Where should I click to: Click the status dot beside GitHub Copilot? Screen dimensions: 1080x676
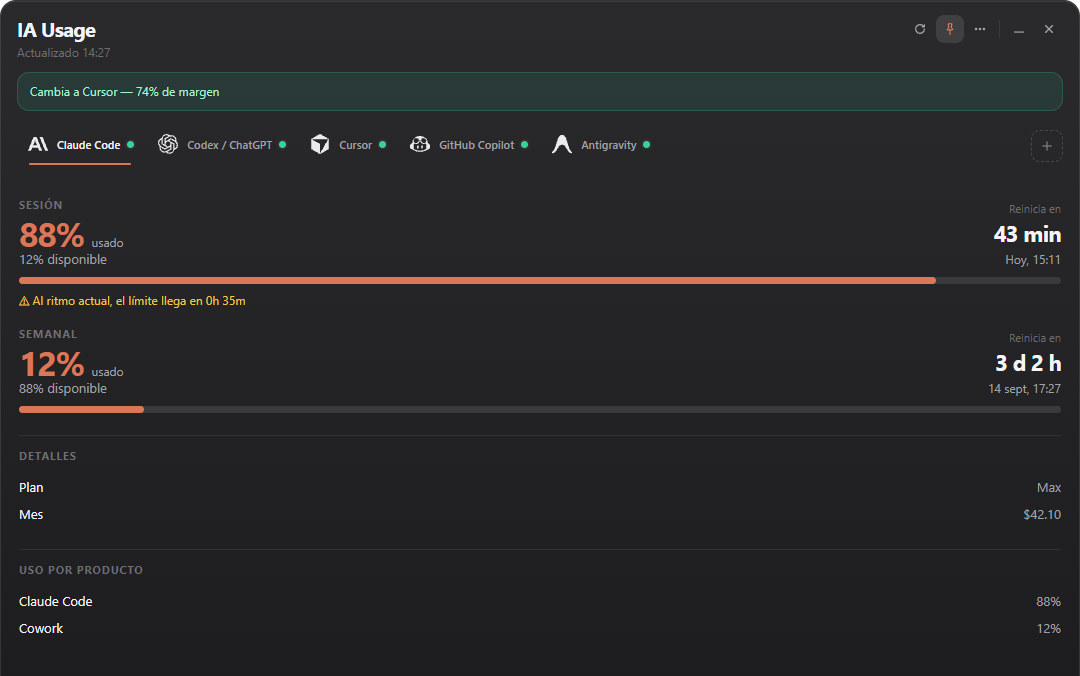click(x=524, y=145)
